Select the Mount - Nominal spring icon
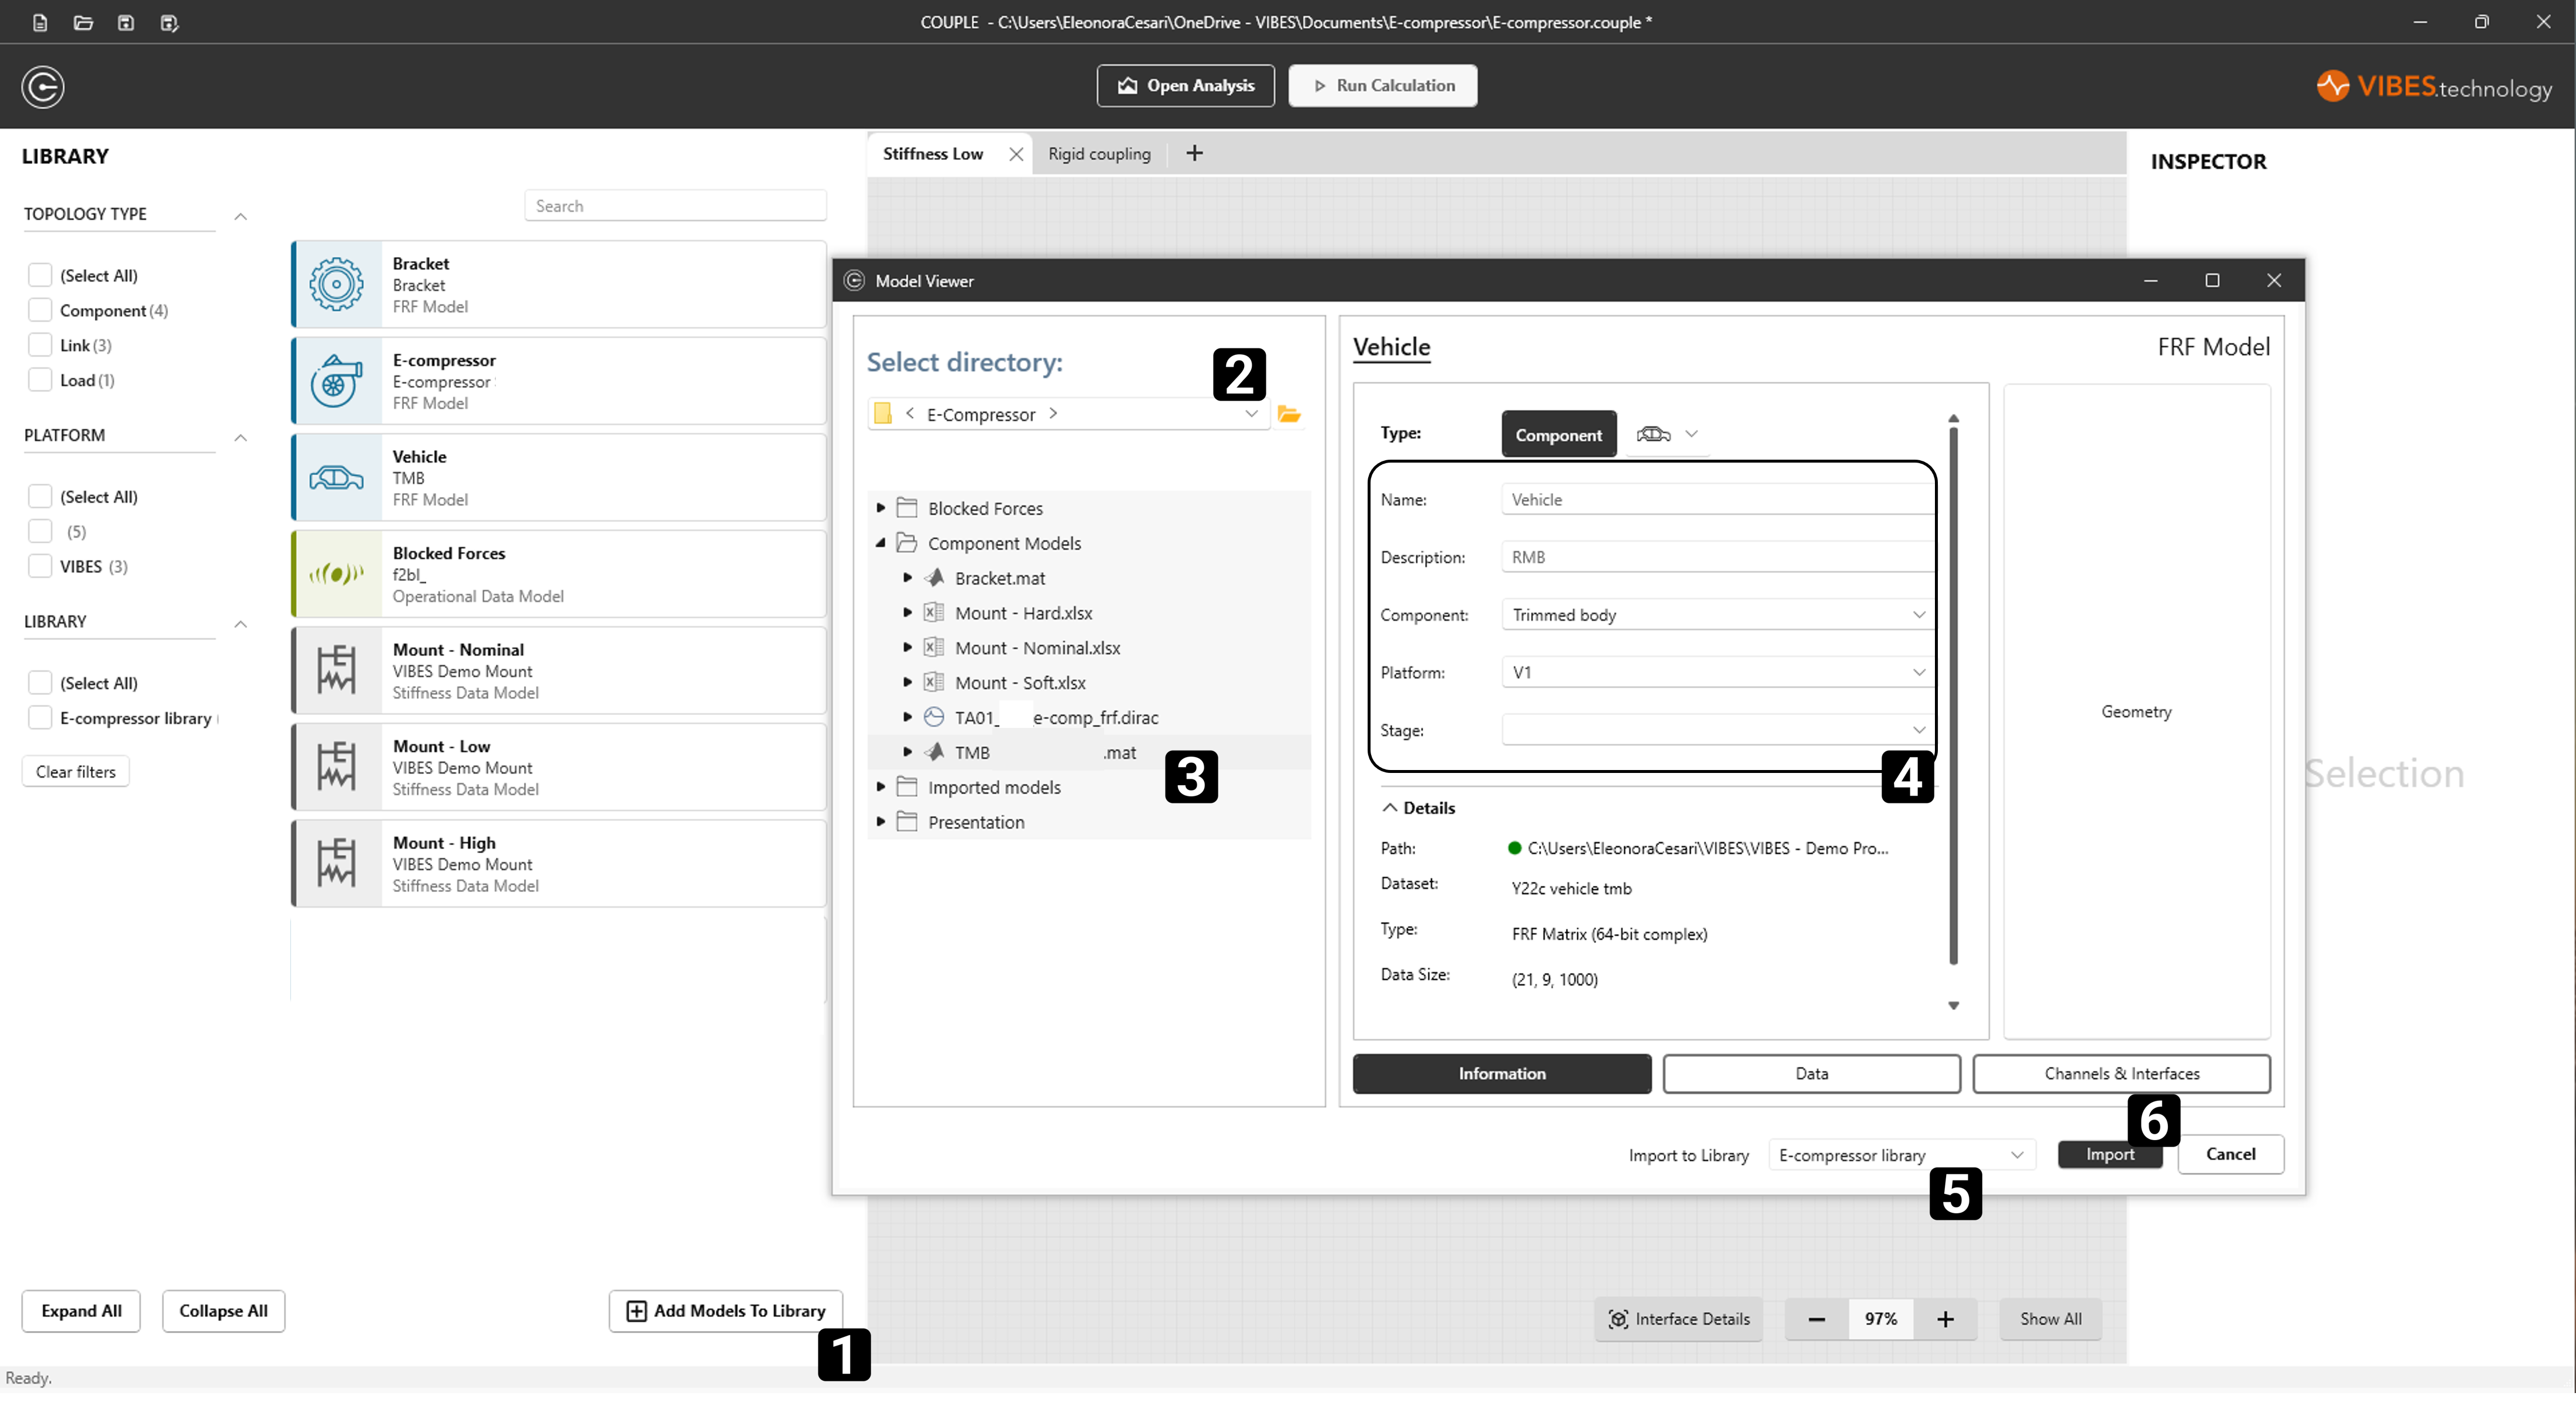 (336, 670)
